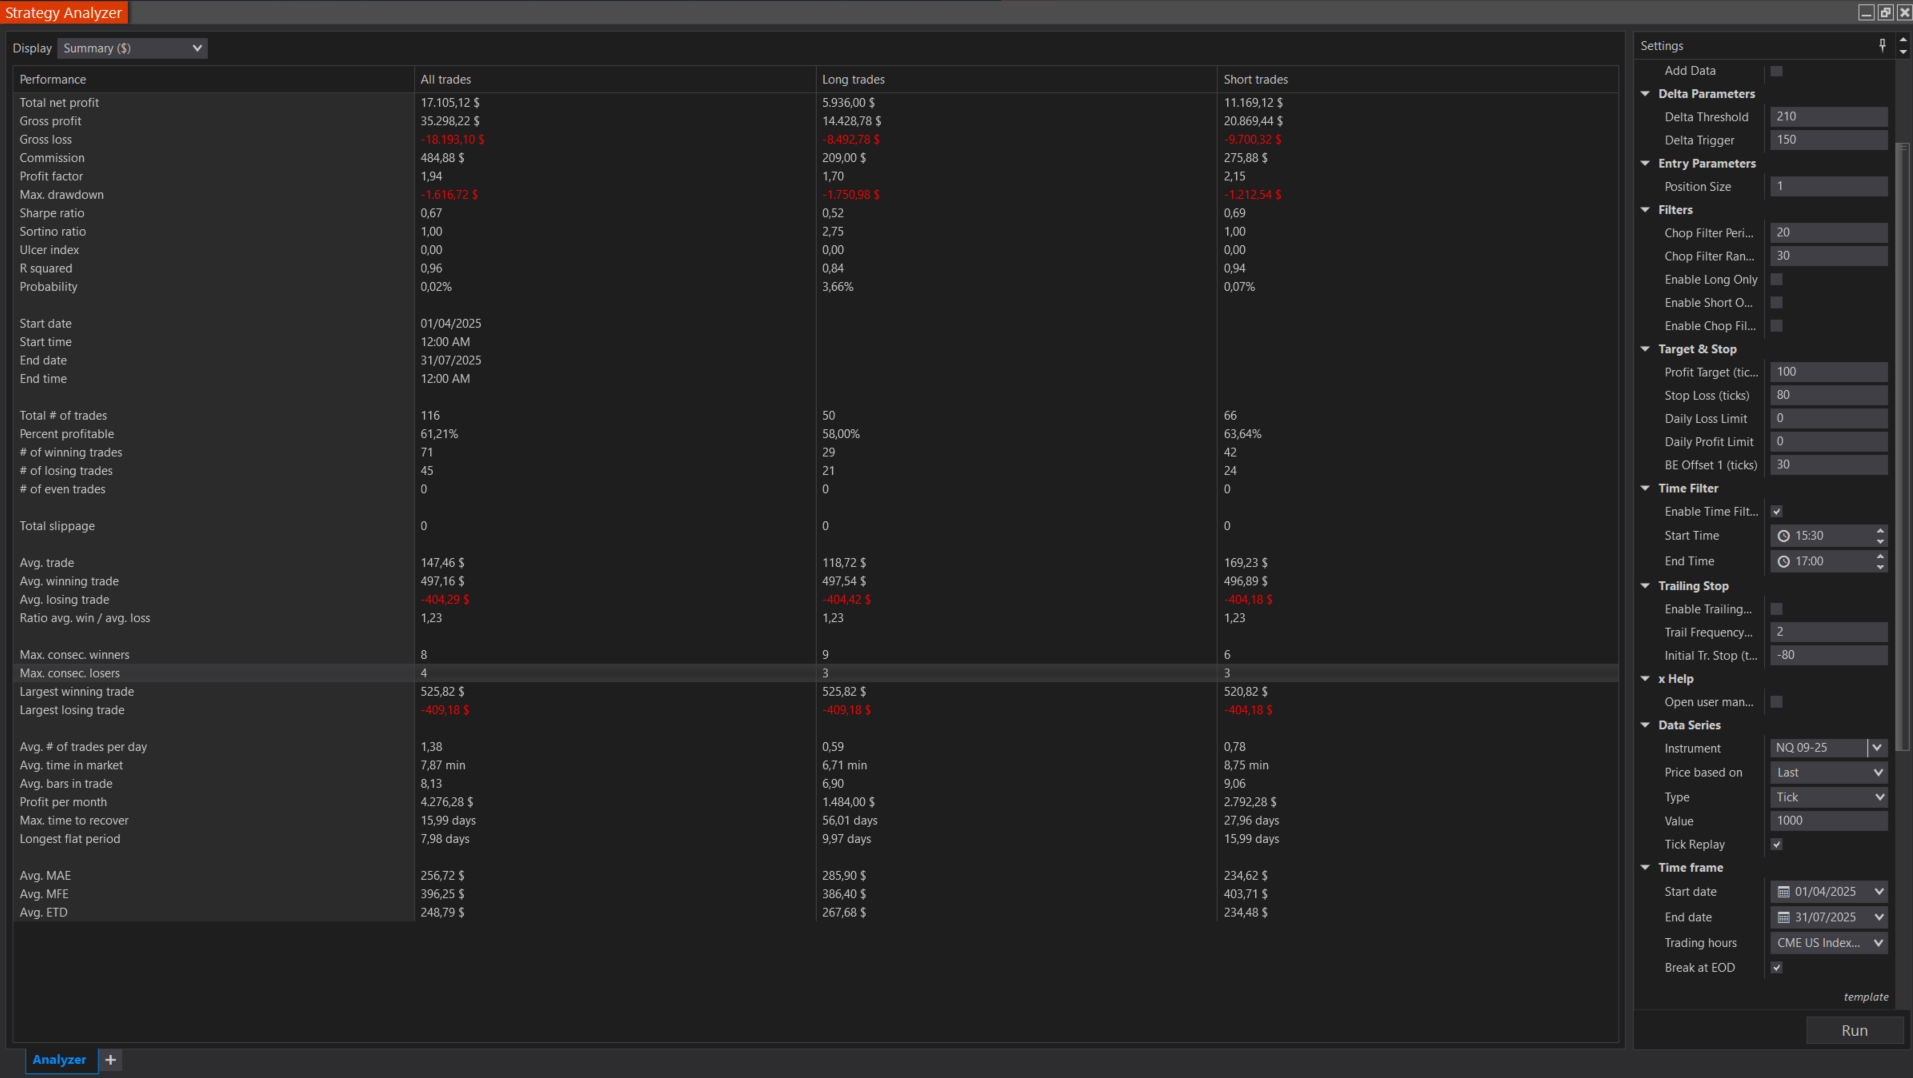Viewport: 1913px width, 1078px height.
Task: Select the Max. consec. losers row
Action: click(815, 673)
